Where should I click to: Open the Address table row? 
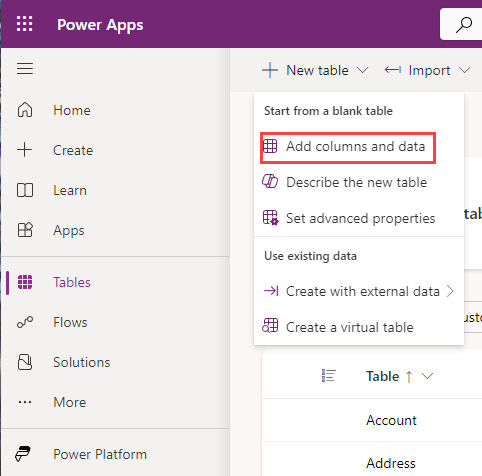tap(391, 463)
